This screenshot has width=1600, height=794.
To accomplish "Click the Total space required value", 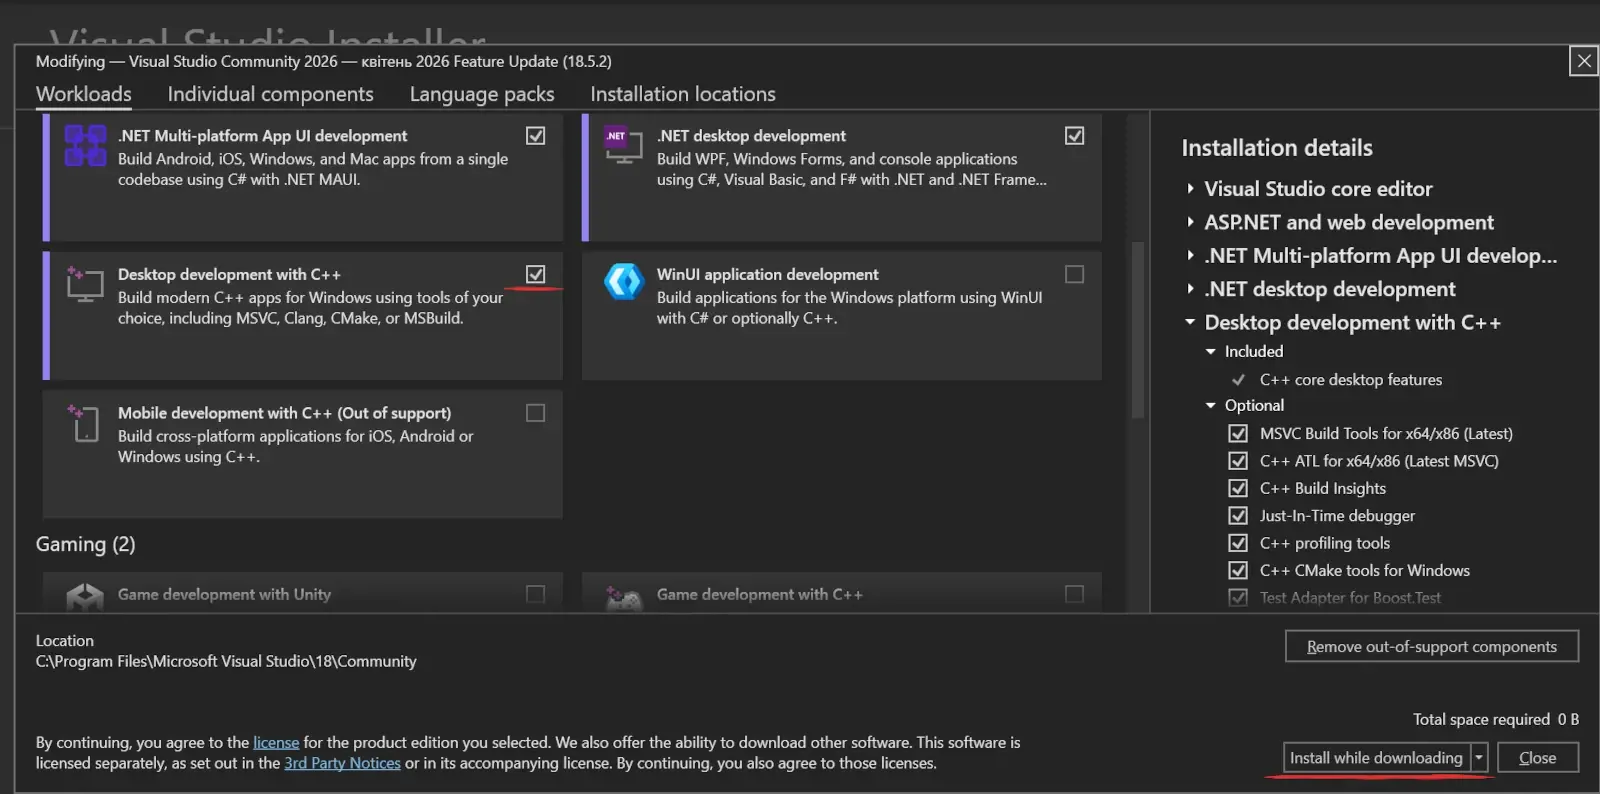I will pos(1568,719).
